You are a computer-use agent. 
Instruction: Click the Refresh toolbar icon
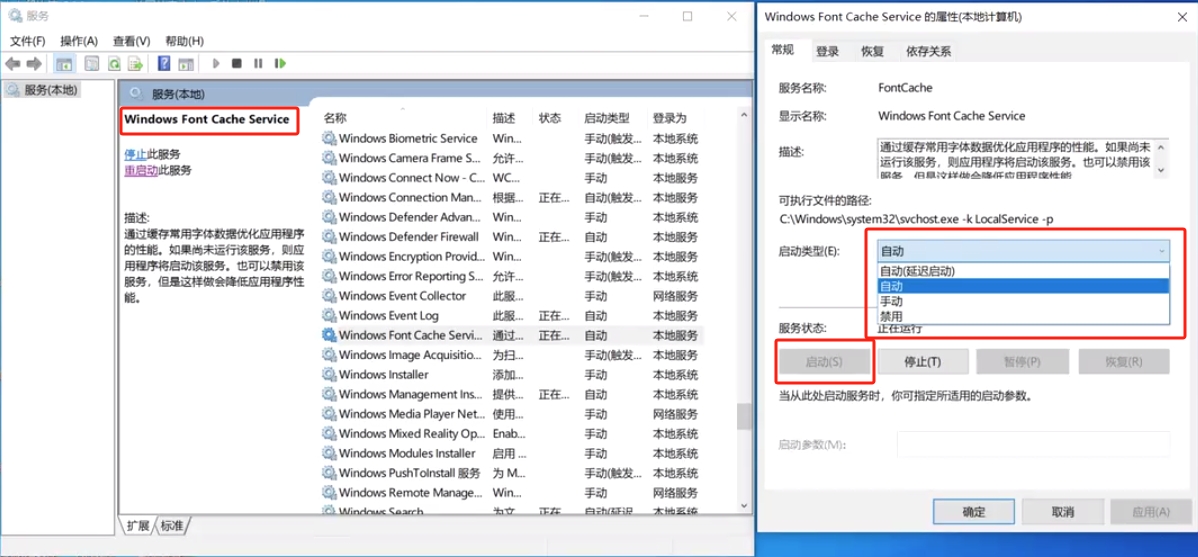coord(114,63)
